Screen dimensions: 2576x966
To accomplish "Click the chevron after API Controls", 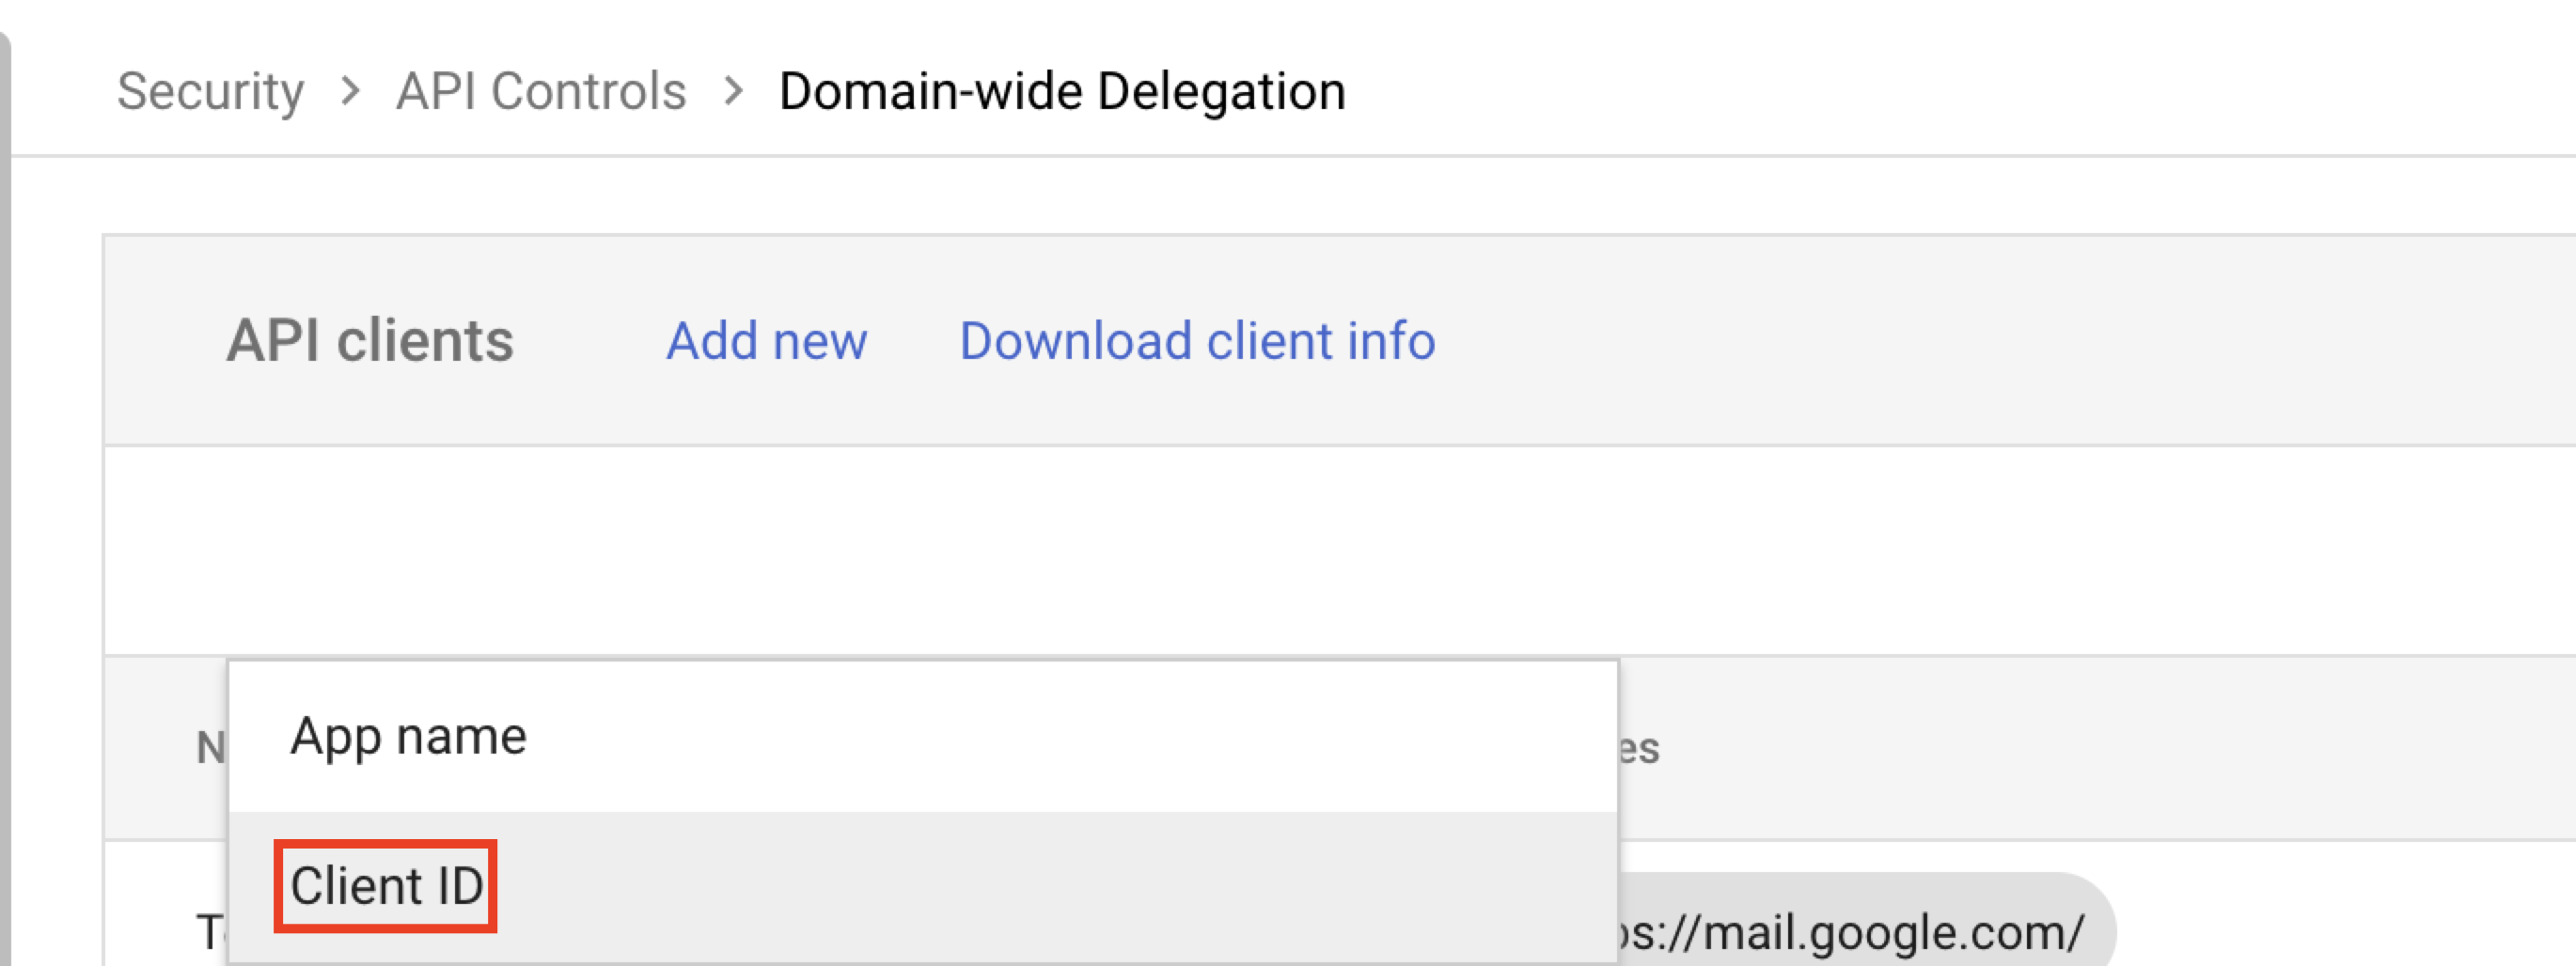I will 734,92.
